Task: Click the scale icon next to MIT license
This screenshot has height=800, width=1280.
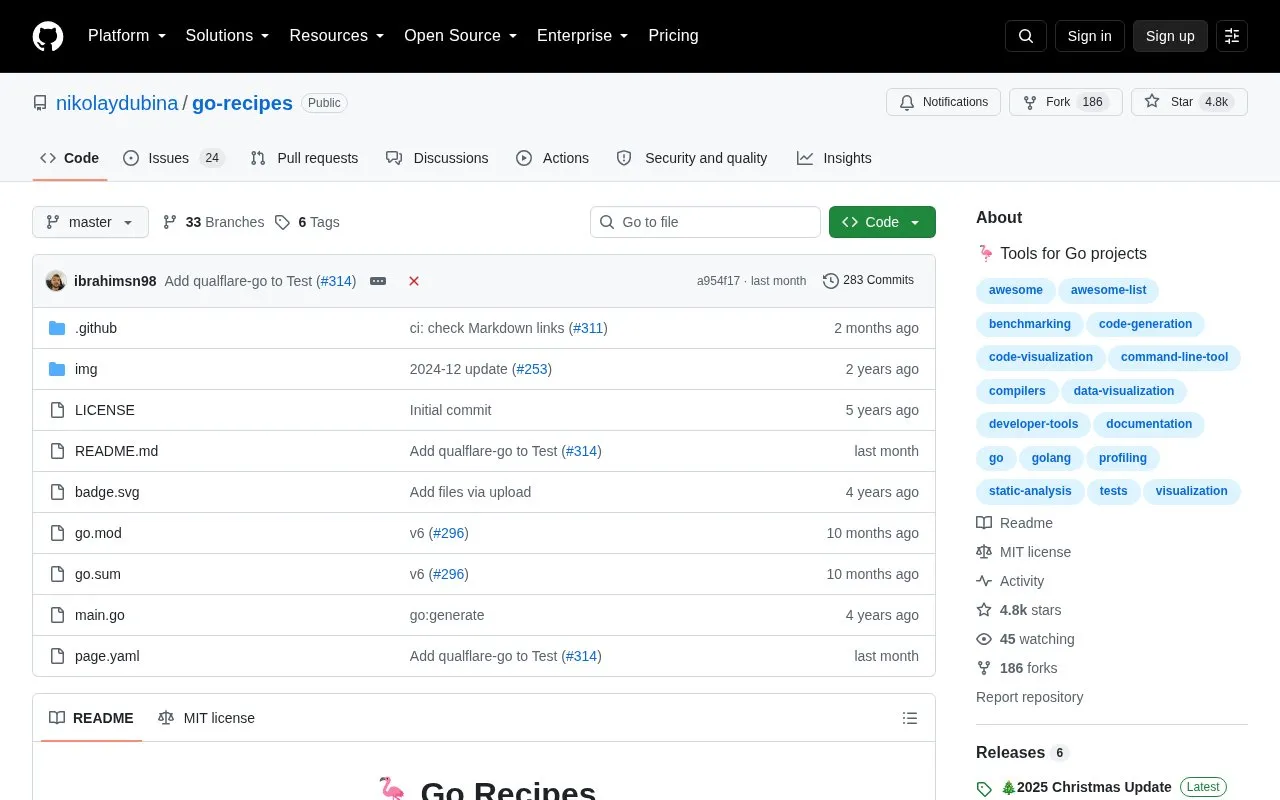Action: [x=984, y=552]
